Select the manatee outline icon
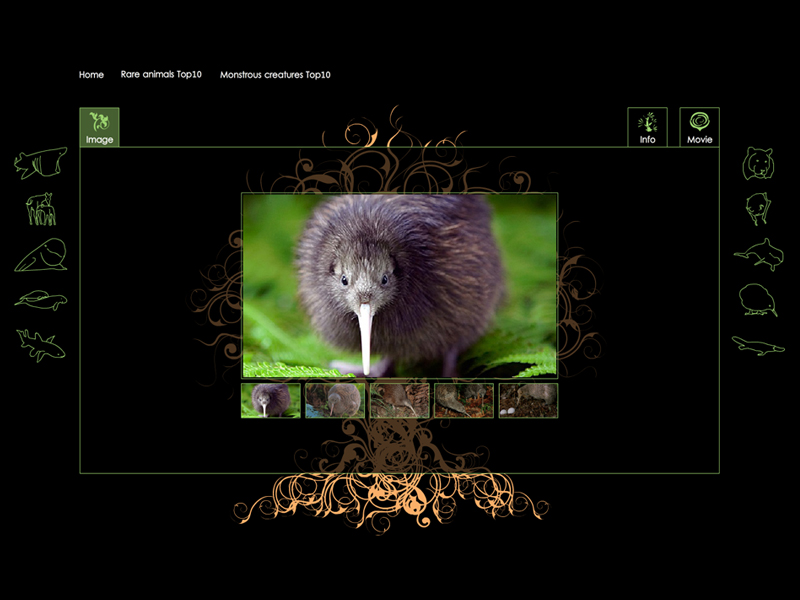The width and height of the screenshot is (800, 600). pyautogui.click(x=41, y=300)
